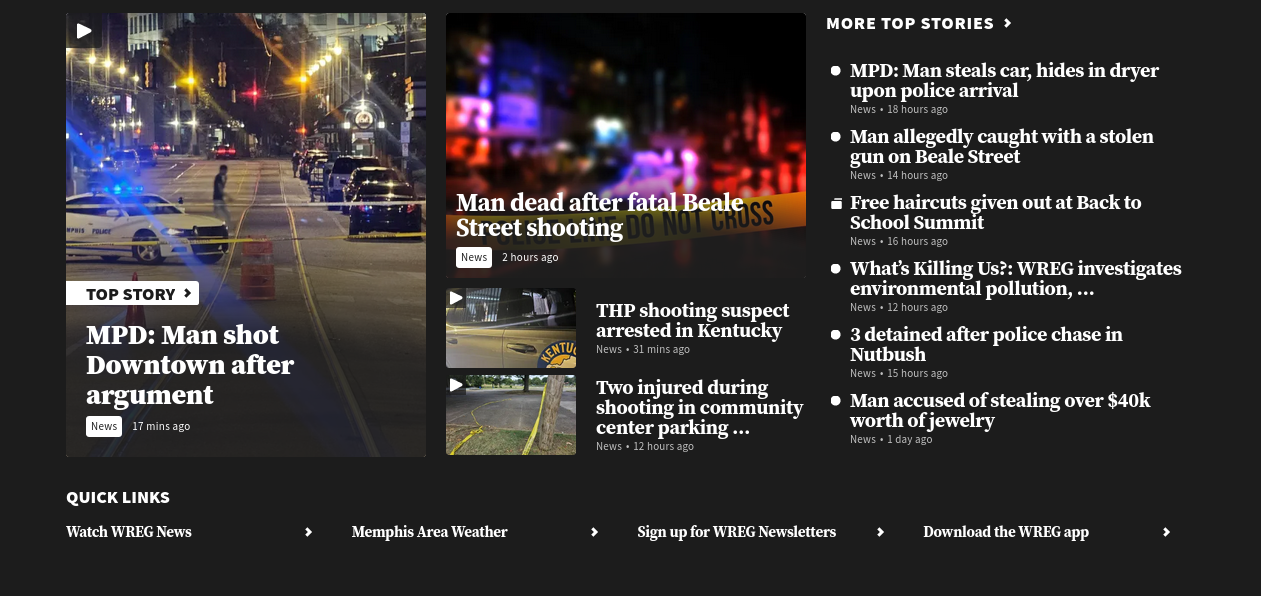Open the TOP STORY label button
This screenshot has height=596, width=1261.
click(x=132, y=293)
